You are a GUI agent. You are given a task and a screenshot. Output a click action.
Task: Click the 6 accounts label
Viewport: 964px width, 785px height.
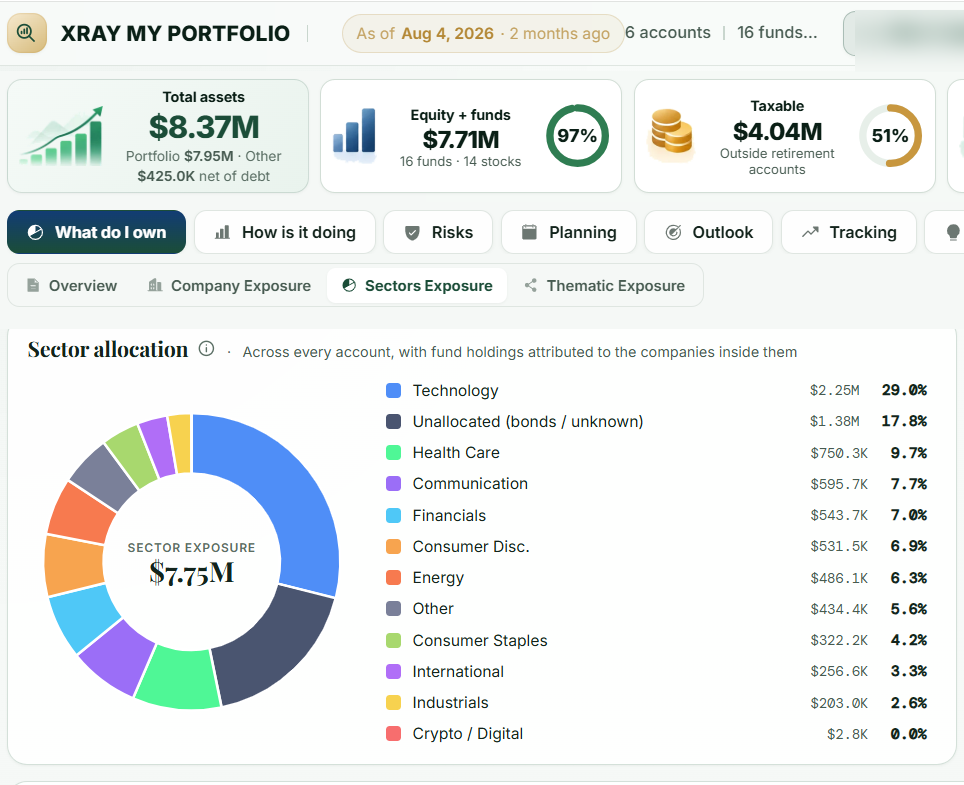coord(668,33)
